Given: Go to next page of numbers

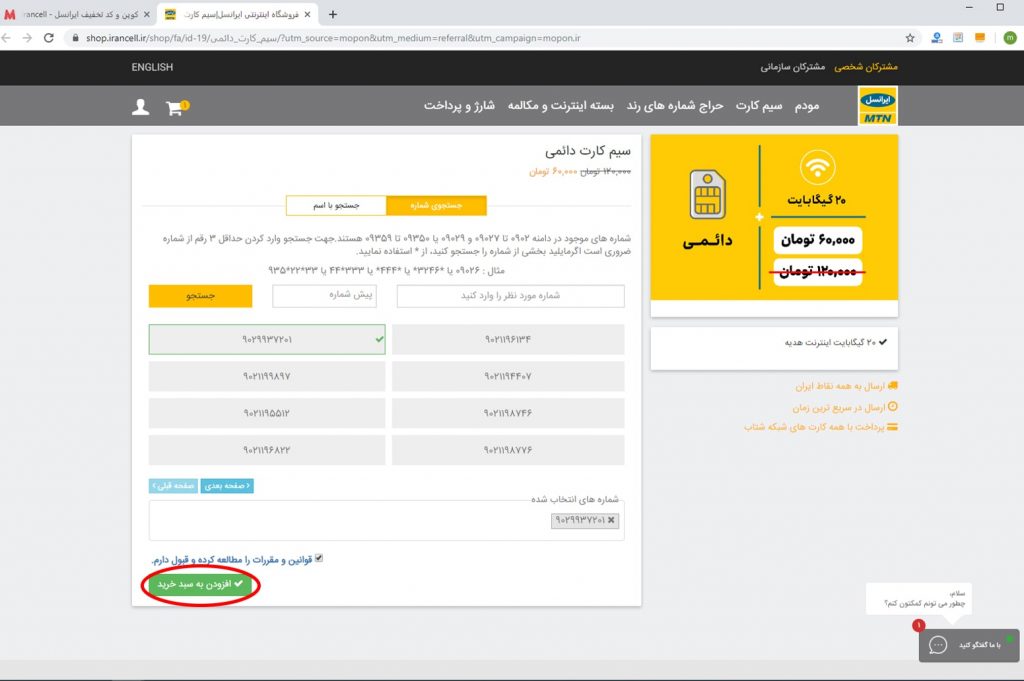Looking at the screenshot, I should (227, 486).
